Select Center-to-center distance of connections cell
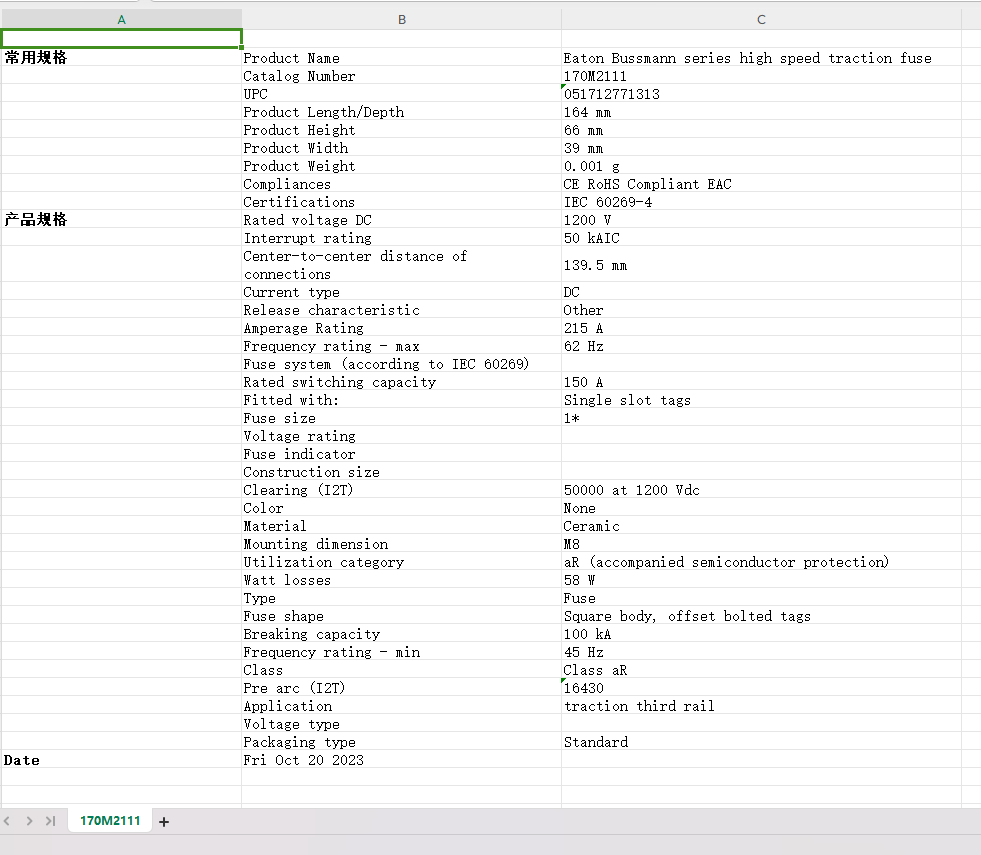 coord(402,265)
